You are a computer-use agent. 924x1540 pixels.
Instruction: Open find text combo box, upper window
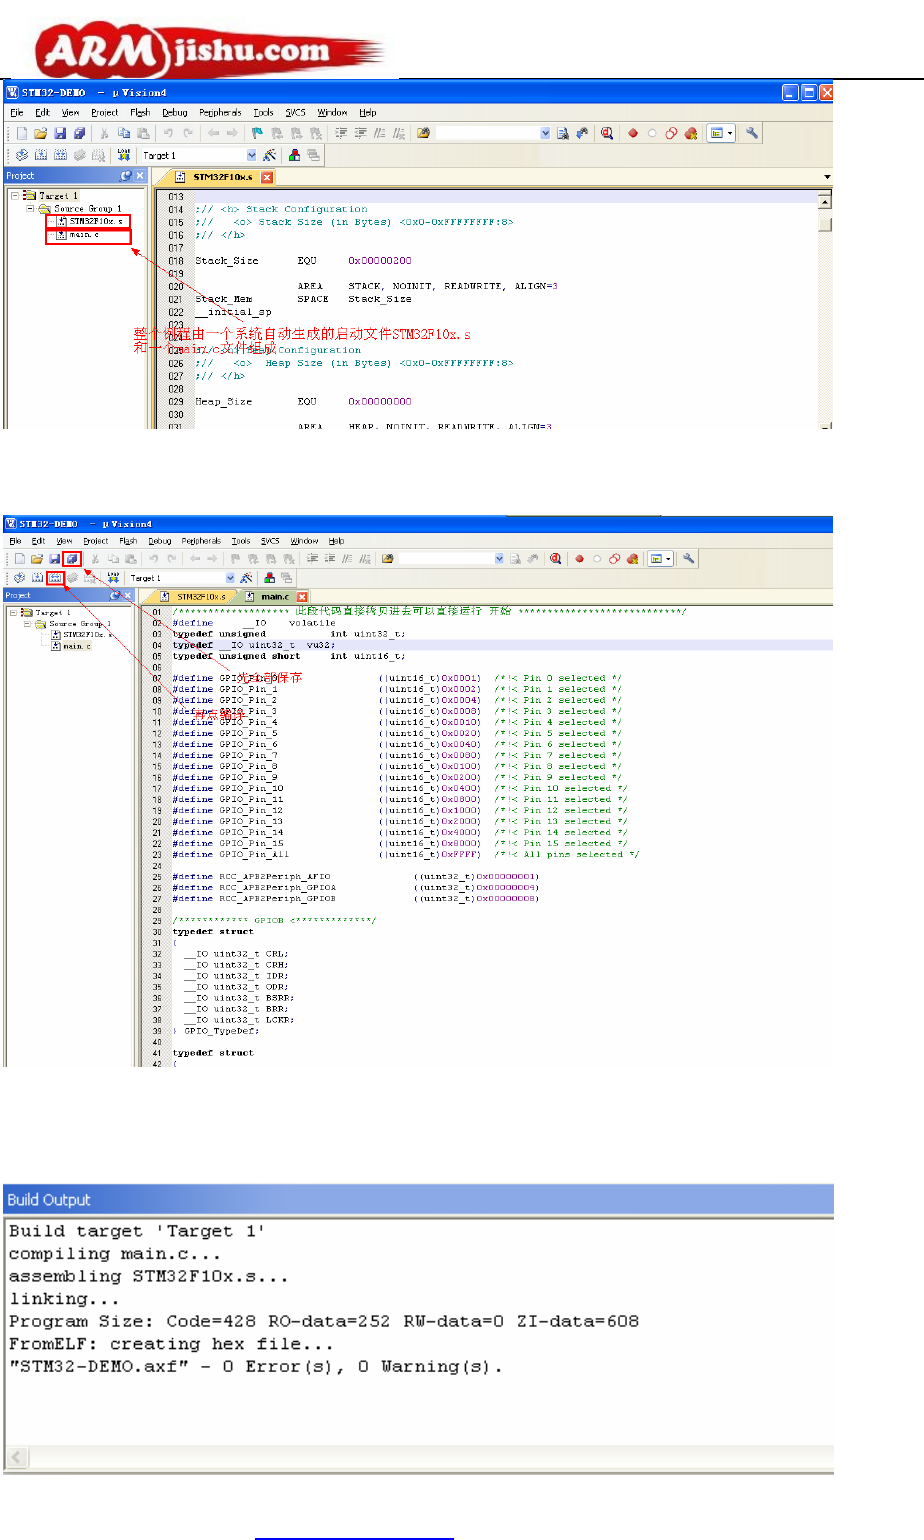point(545,133)
